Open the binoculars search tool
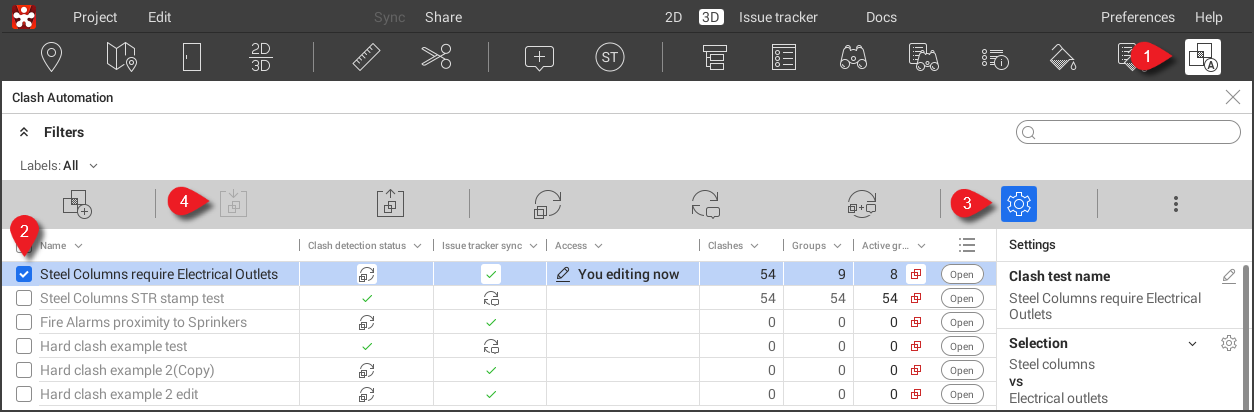Screen dimensions: 1254x412 click(852, 57)
